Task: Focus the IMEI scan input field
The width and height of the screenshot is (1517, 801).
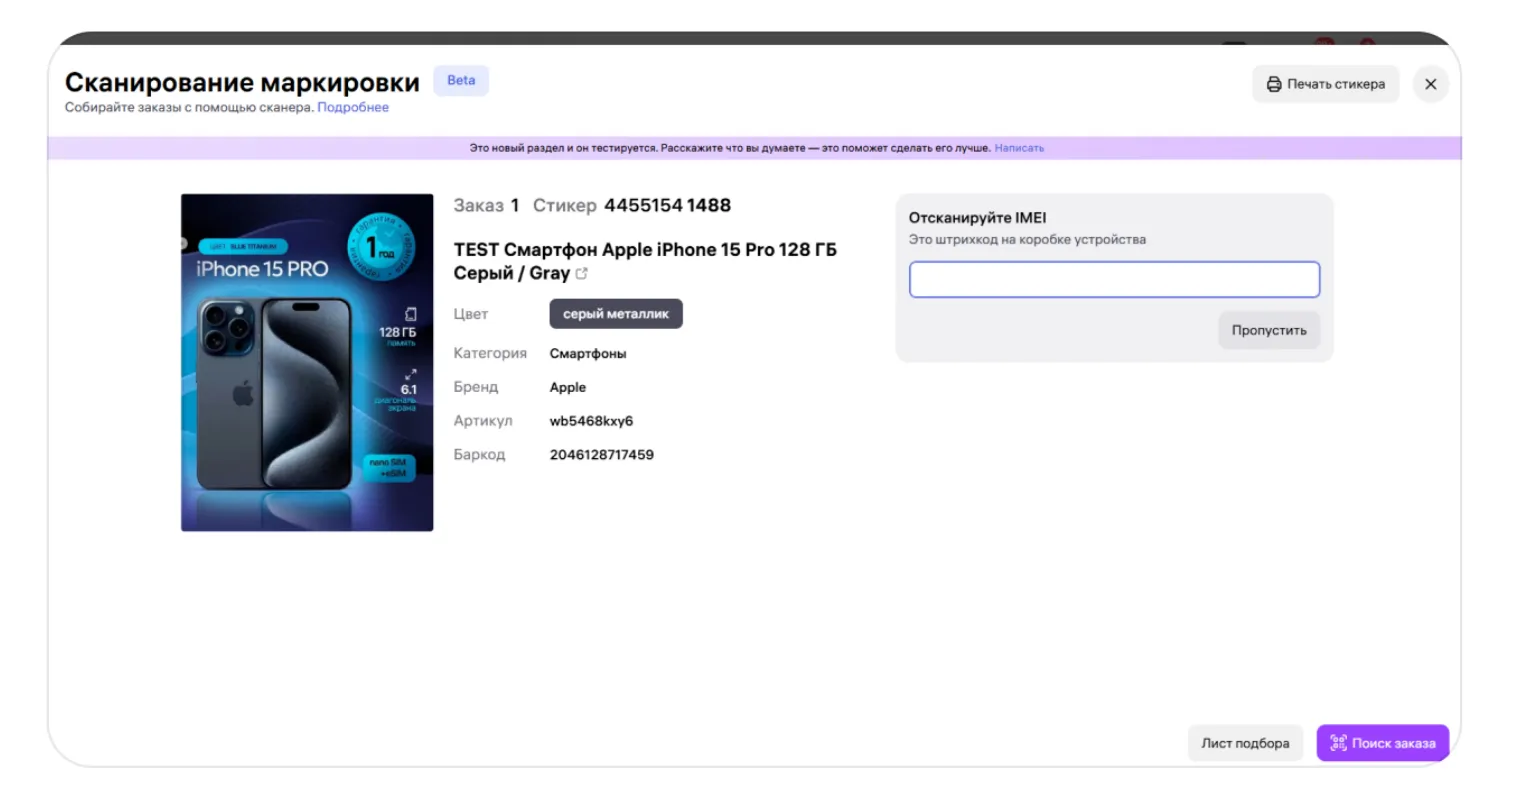Action: [1114, 280]
